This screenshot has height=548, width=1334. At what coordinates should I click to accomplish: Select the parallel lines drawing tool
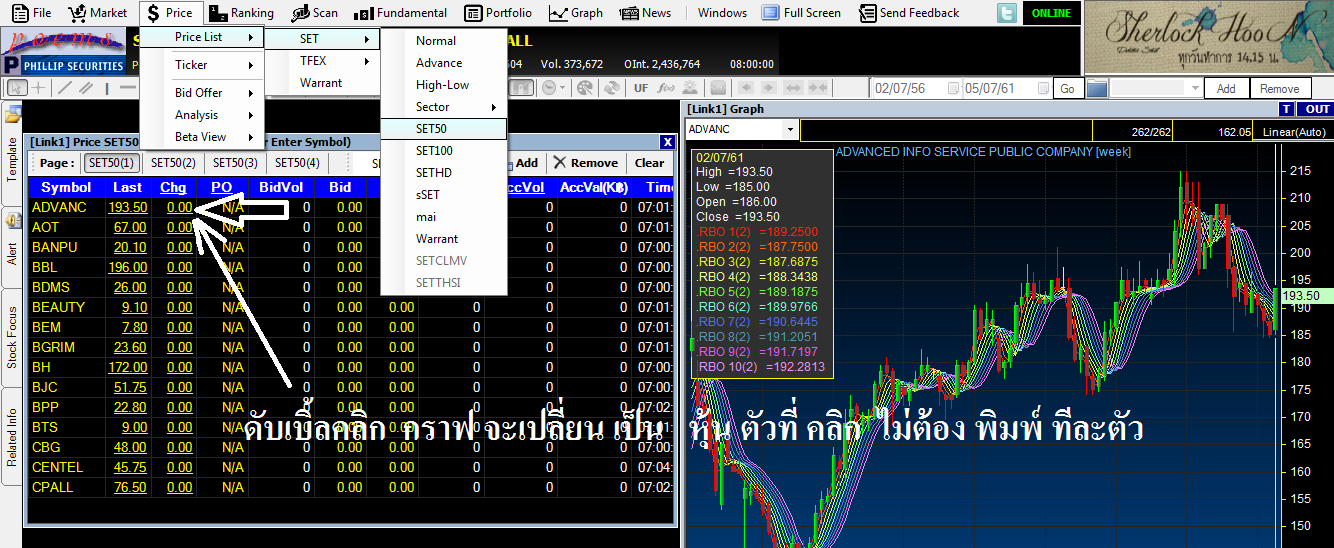85,88
